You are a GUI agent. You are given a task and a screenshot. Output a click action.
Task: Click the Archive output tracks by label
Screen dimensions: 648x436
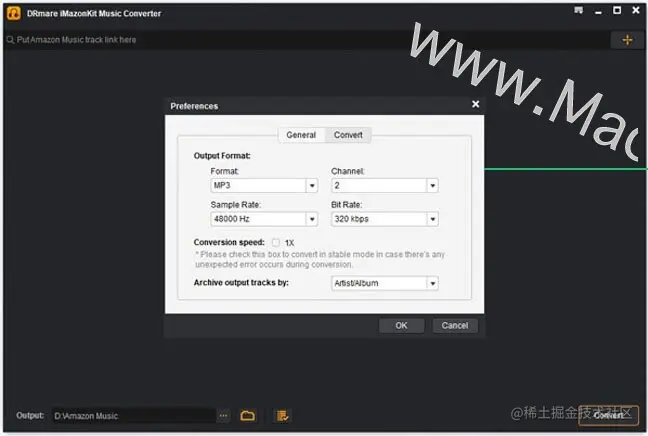click(x=241, y=283)
